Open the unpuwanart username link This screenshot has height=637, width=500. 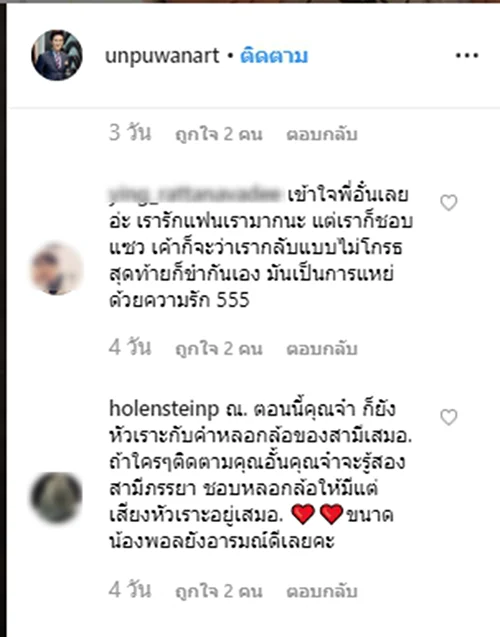point(162,56)
